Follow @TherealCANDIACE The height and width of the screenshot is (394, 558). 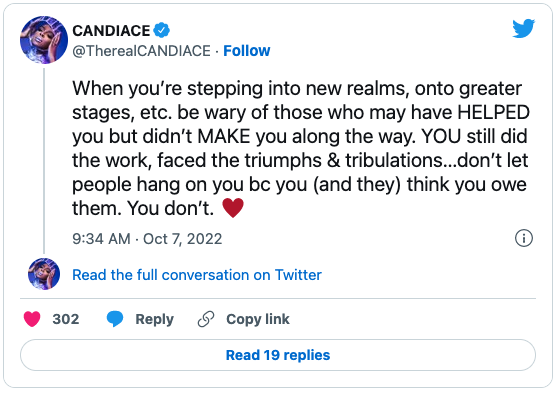(247, 51)
